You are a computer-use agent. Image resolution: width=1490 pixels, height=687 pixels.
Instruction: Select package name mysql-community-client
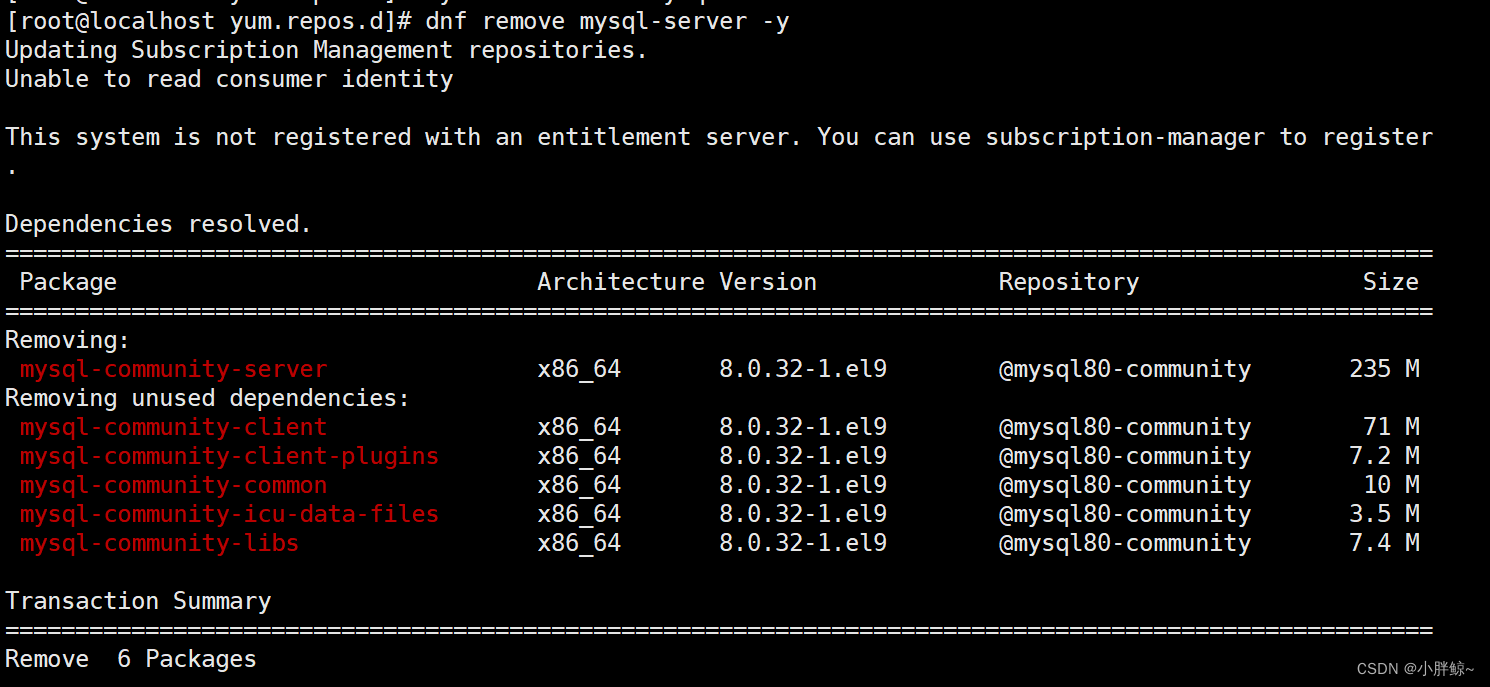[x=173, y=427]
